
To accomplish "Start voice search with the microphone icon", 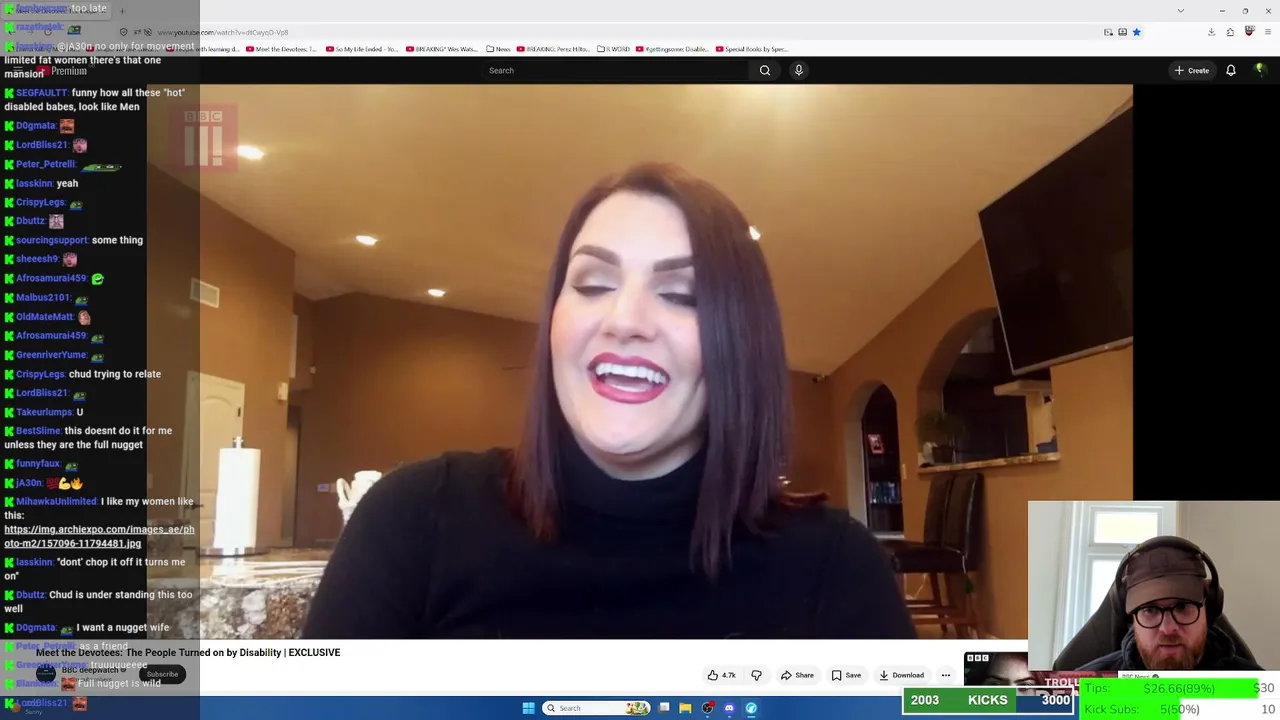I will pos(798,70).
